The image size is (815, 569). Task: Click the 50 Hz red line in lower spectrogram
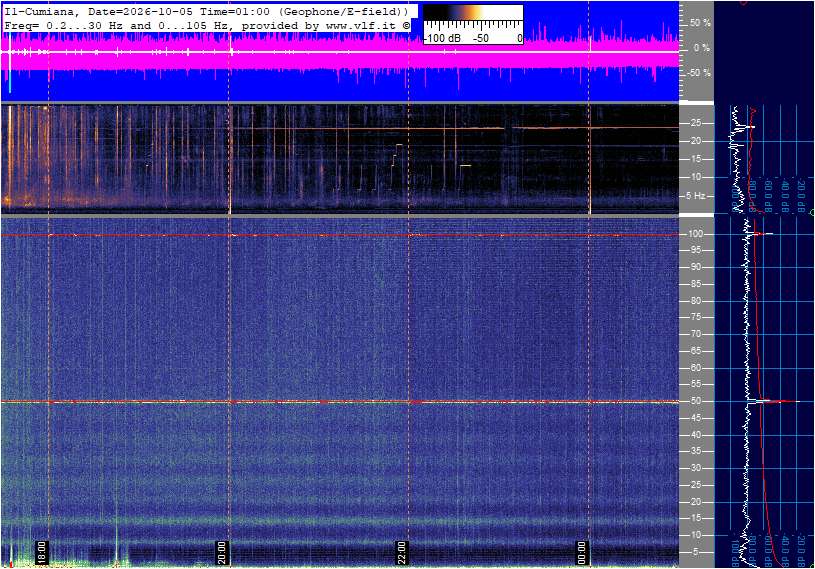[340, 402]
